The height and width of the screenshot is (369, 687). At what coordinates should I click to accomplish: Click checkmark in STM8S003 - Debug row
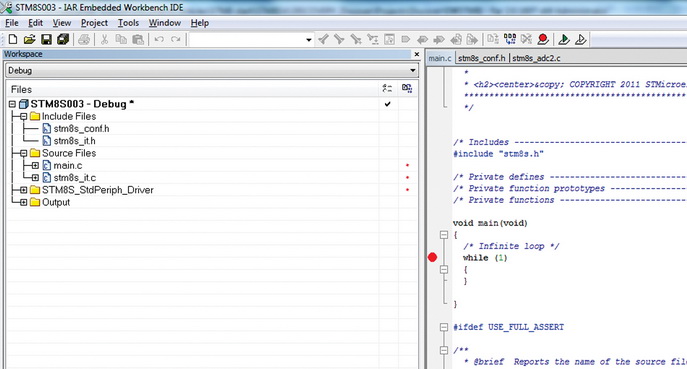tap(387, 104)
